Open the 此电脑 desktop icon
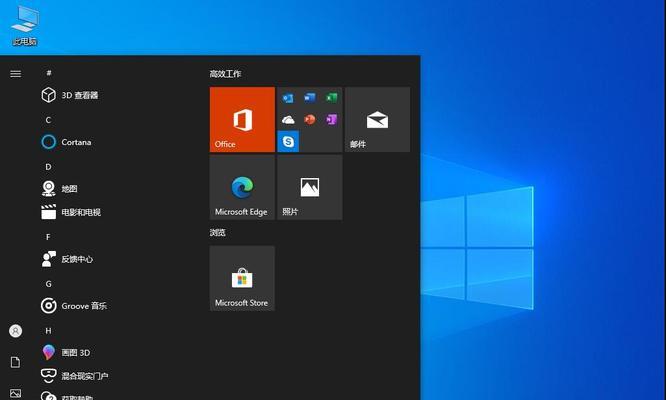The image size is (666, 400). (x=25, y=25)
